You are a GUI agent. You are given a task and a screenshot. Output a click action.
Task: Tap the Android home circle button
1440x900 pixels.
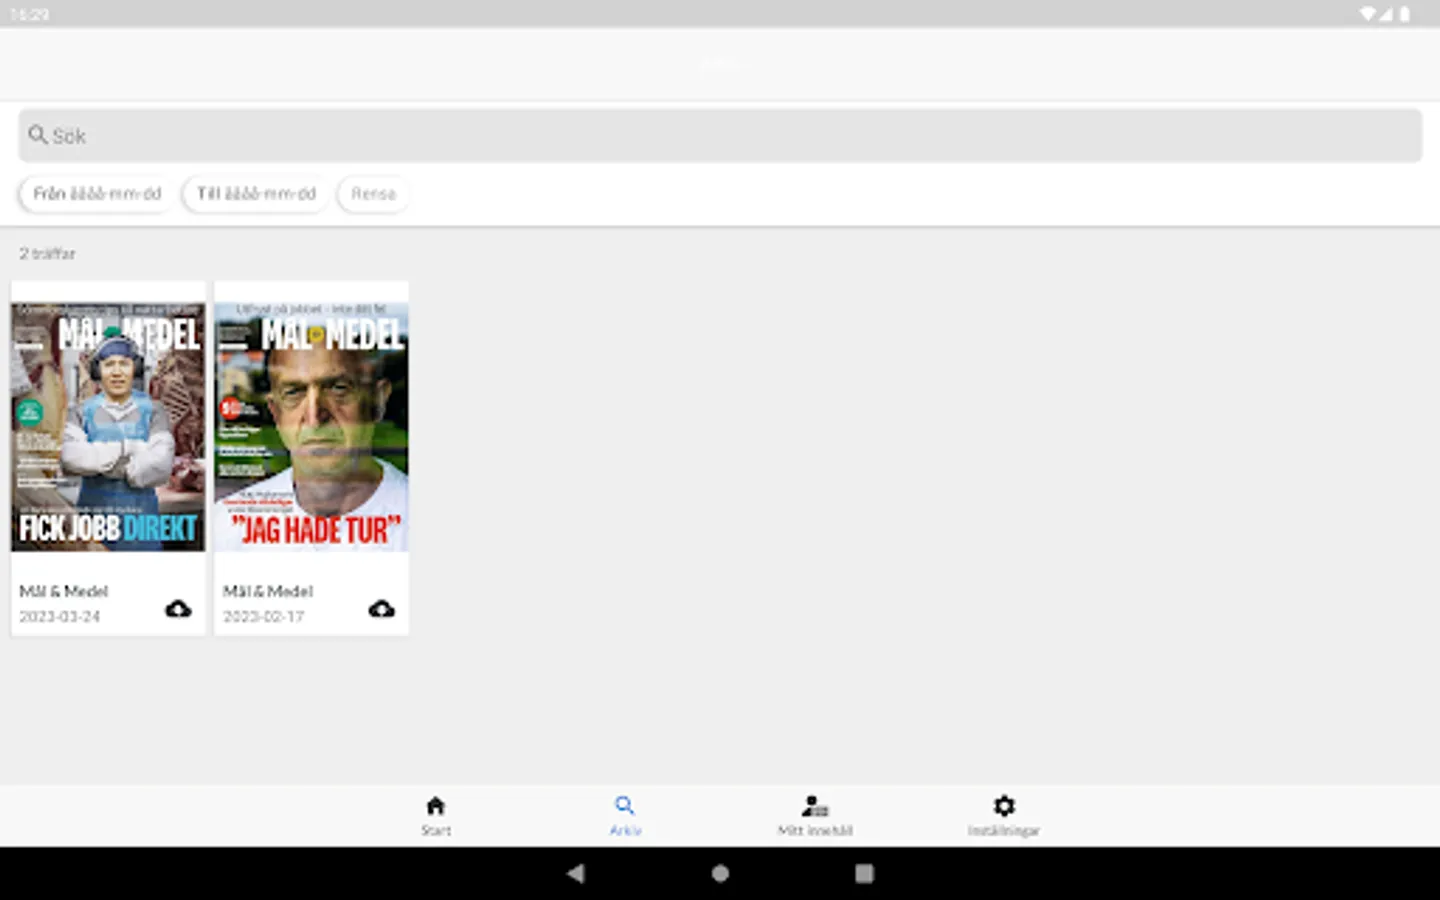(720, 873)
